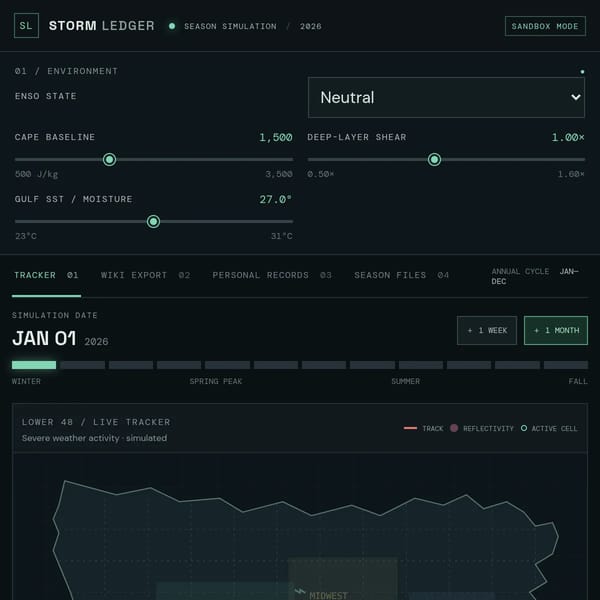Click the SL logo badge
The image size is (600, 600).
click(26, 26)
